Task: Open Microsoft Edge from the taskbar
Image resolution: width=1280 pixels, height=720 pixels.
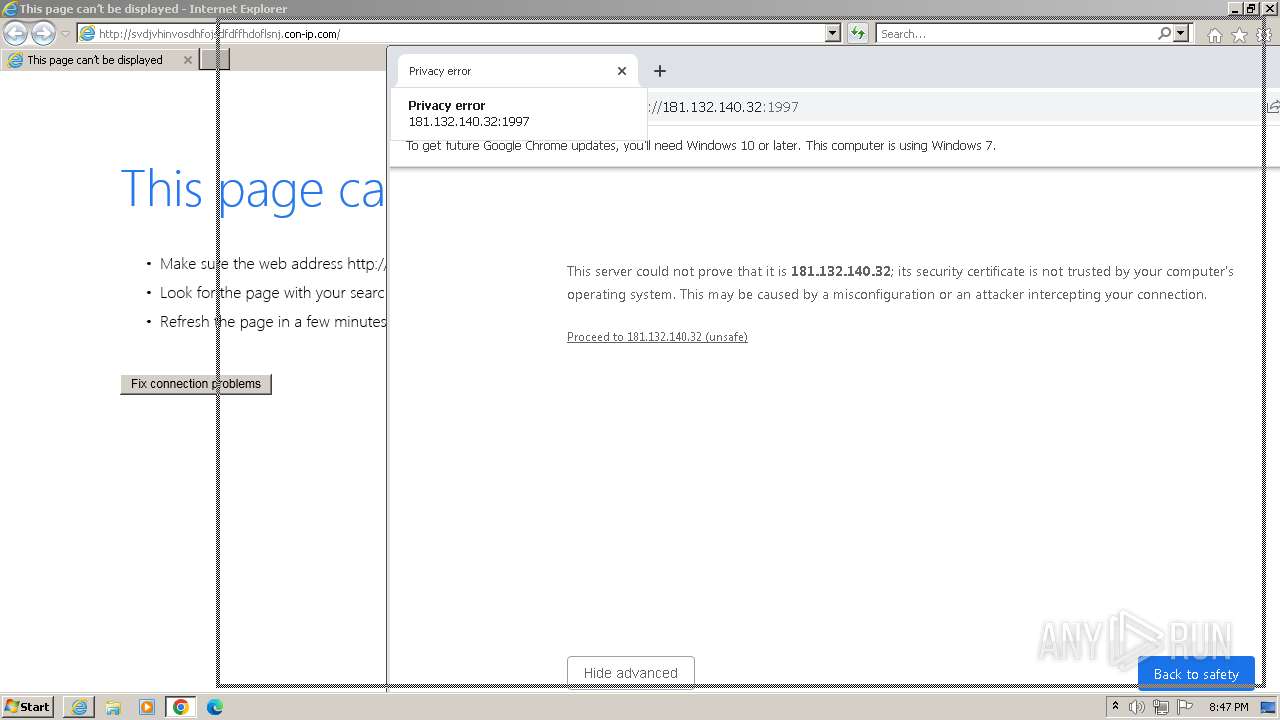Action: [215, 707]
